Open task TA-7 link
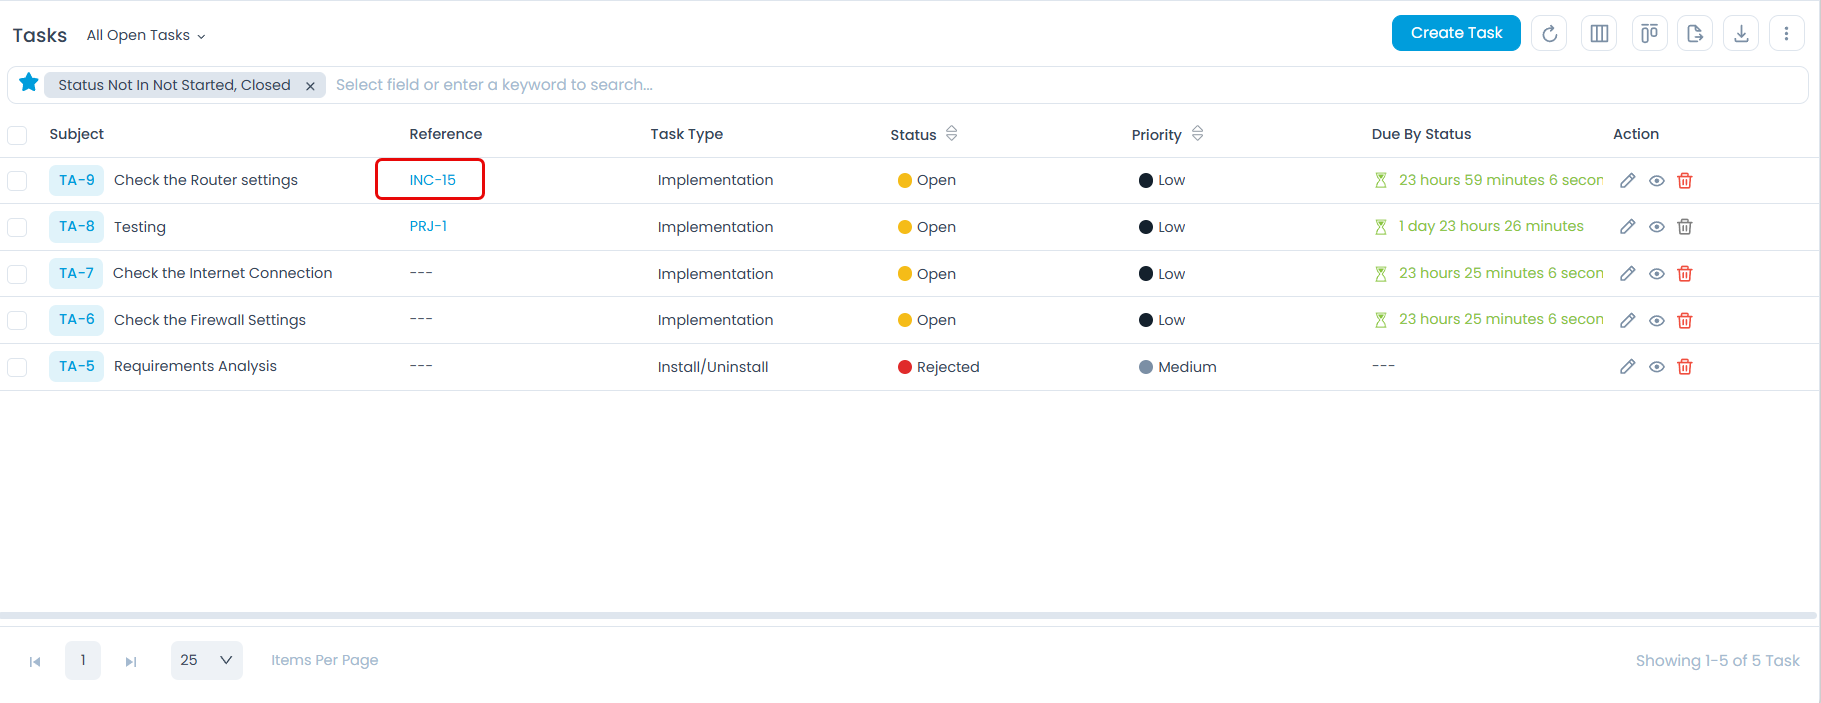1821x703 pixels. (77, 273)
